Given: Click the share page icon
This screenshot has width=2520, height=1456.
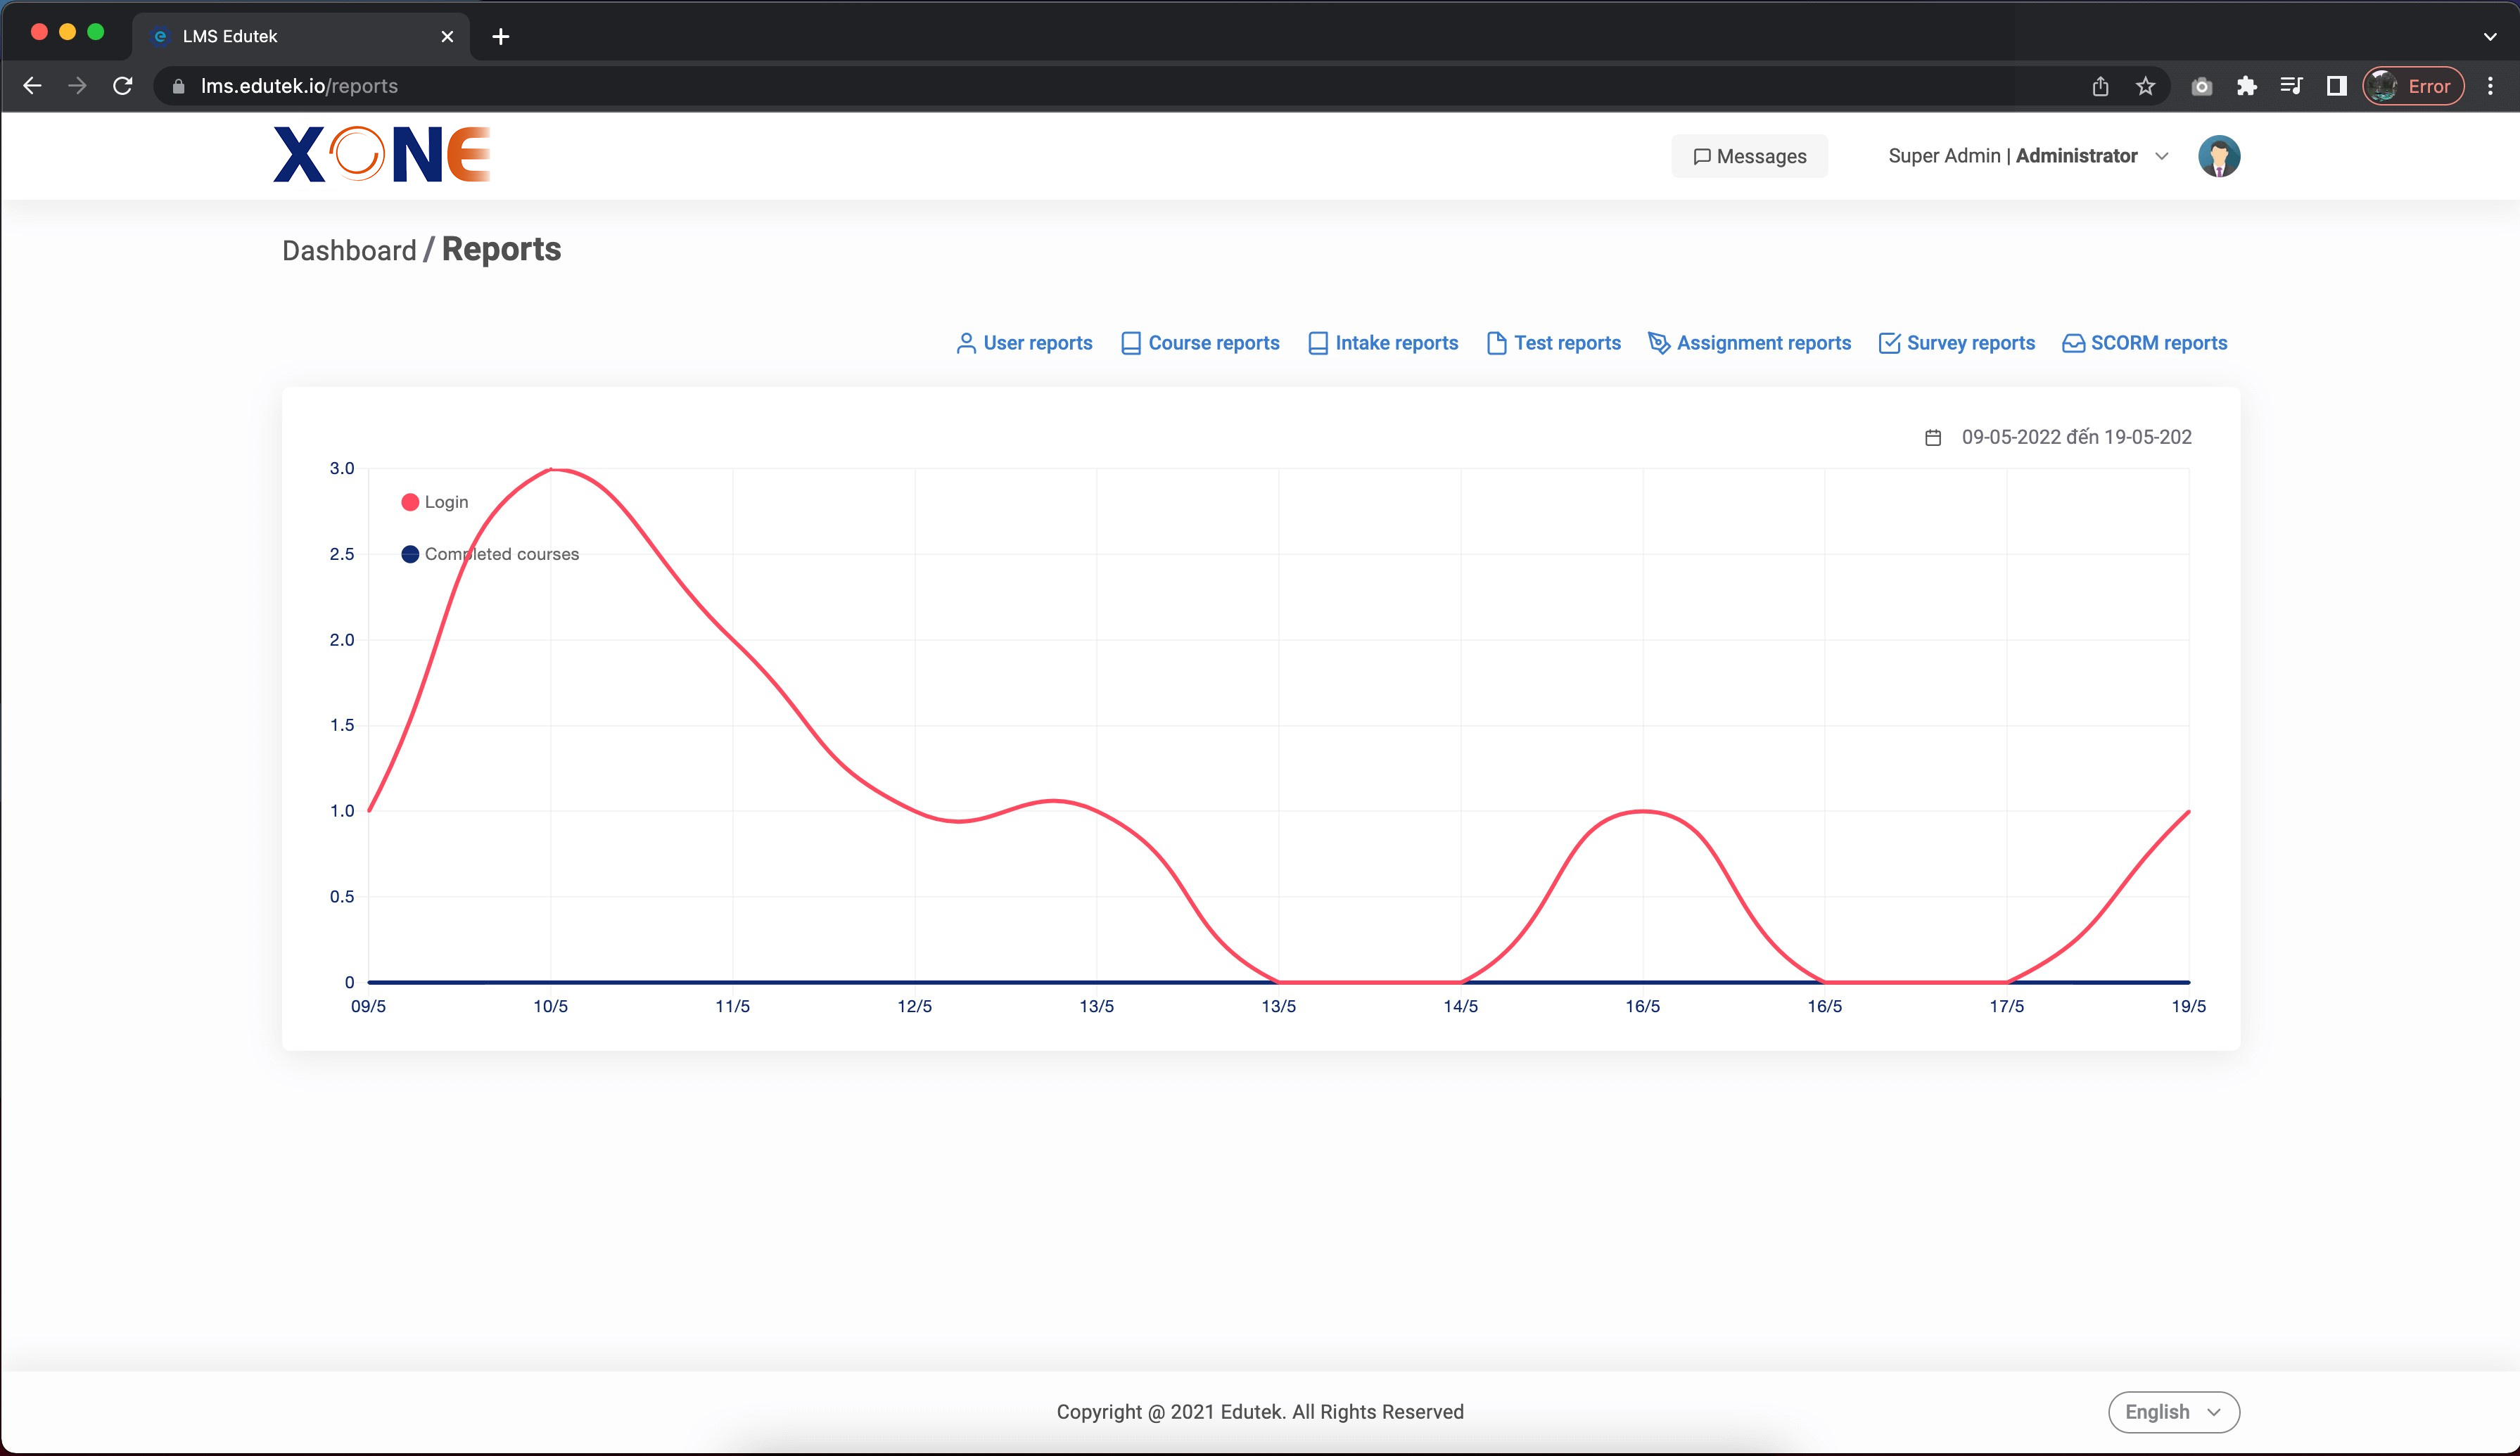Looking at the screenshot, I should (x=2100, y=86).
